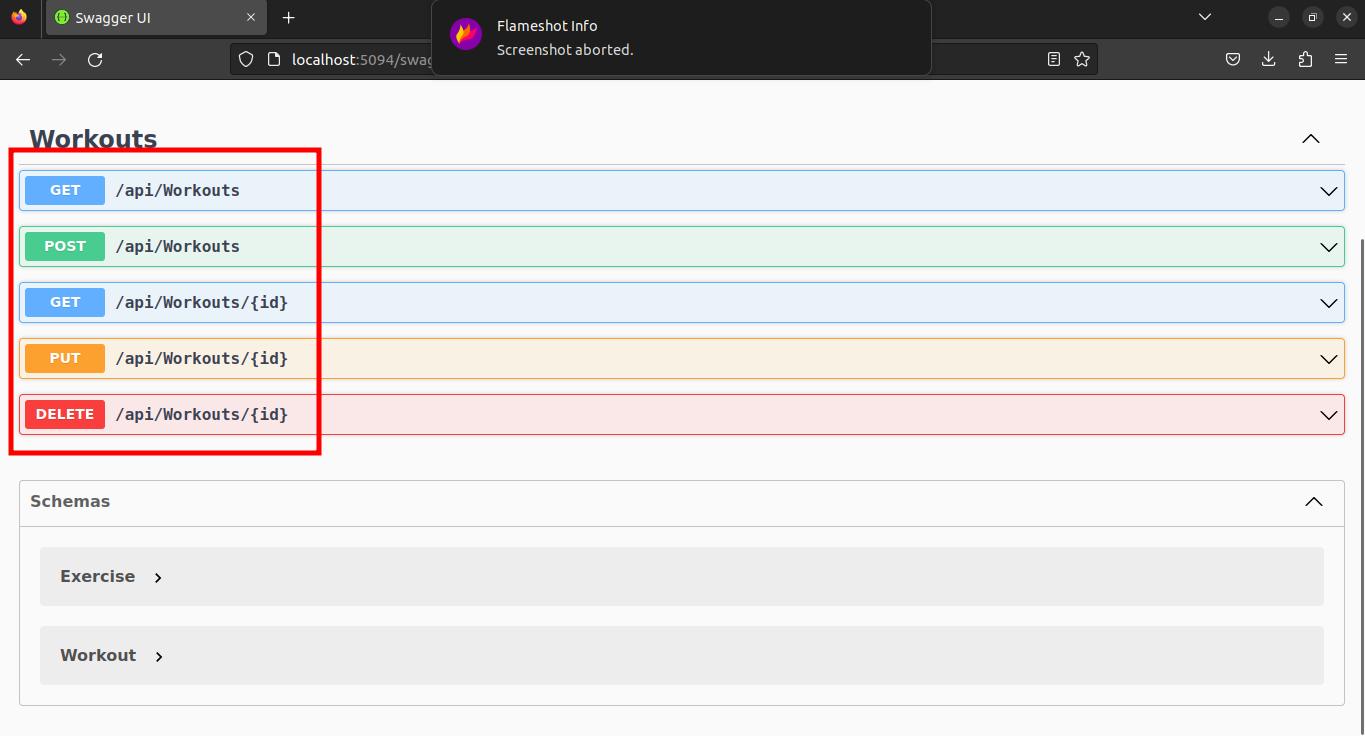This screenshot has width=1365, height=736.
Task: Click the browser back arrow
Action: pyautogui.click(x=23, y=60)
